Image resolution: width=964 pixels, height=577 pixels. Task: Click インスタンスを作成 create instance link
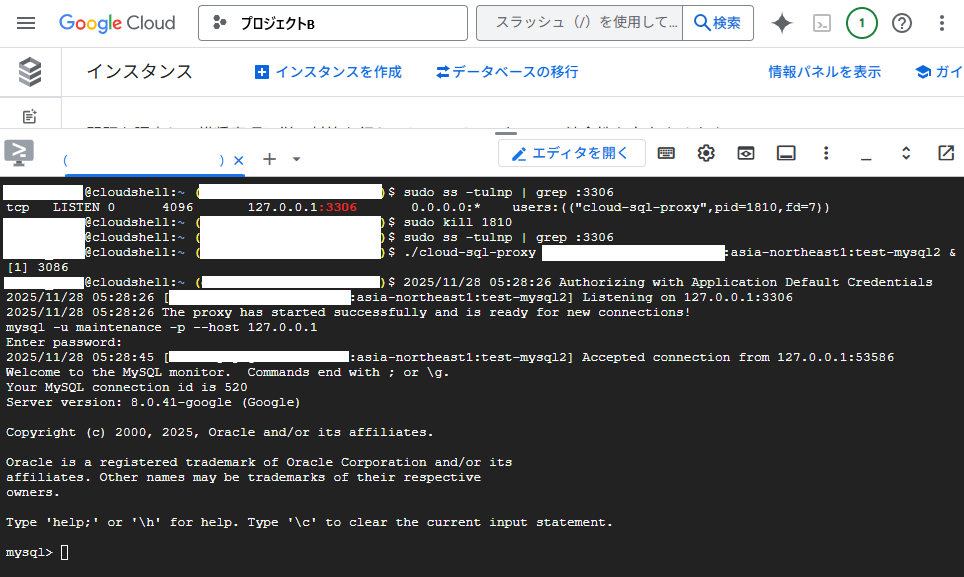[328, 72]
